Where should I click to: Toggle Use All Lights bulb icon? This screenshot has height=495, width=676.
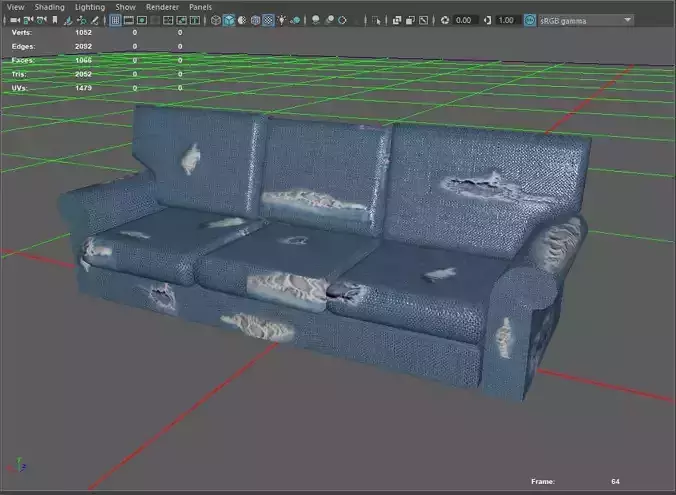click(x=282, y=20)
